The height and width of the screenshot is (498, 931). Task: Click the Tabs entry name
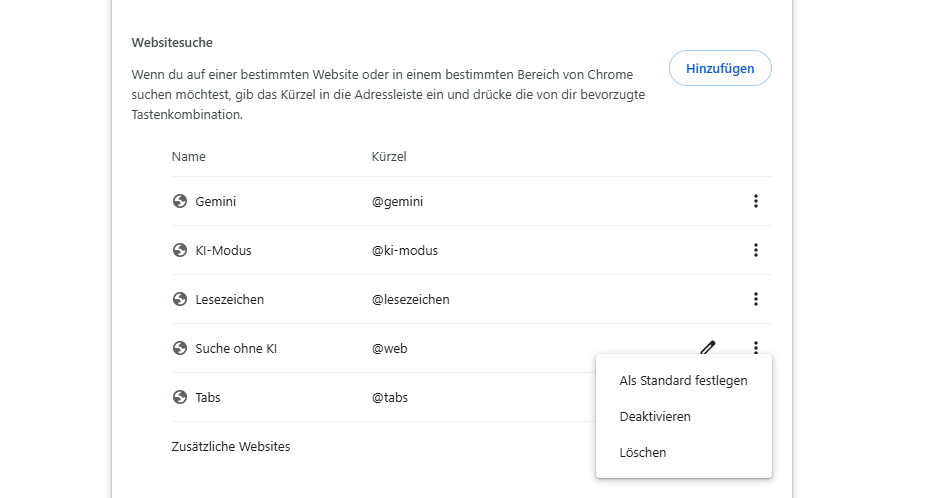208,398
